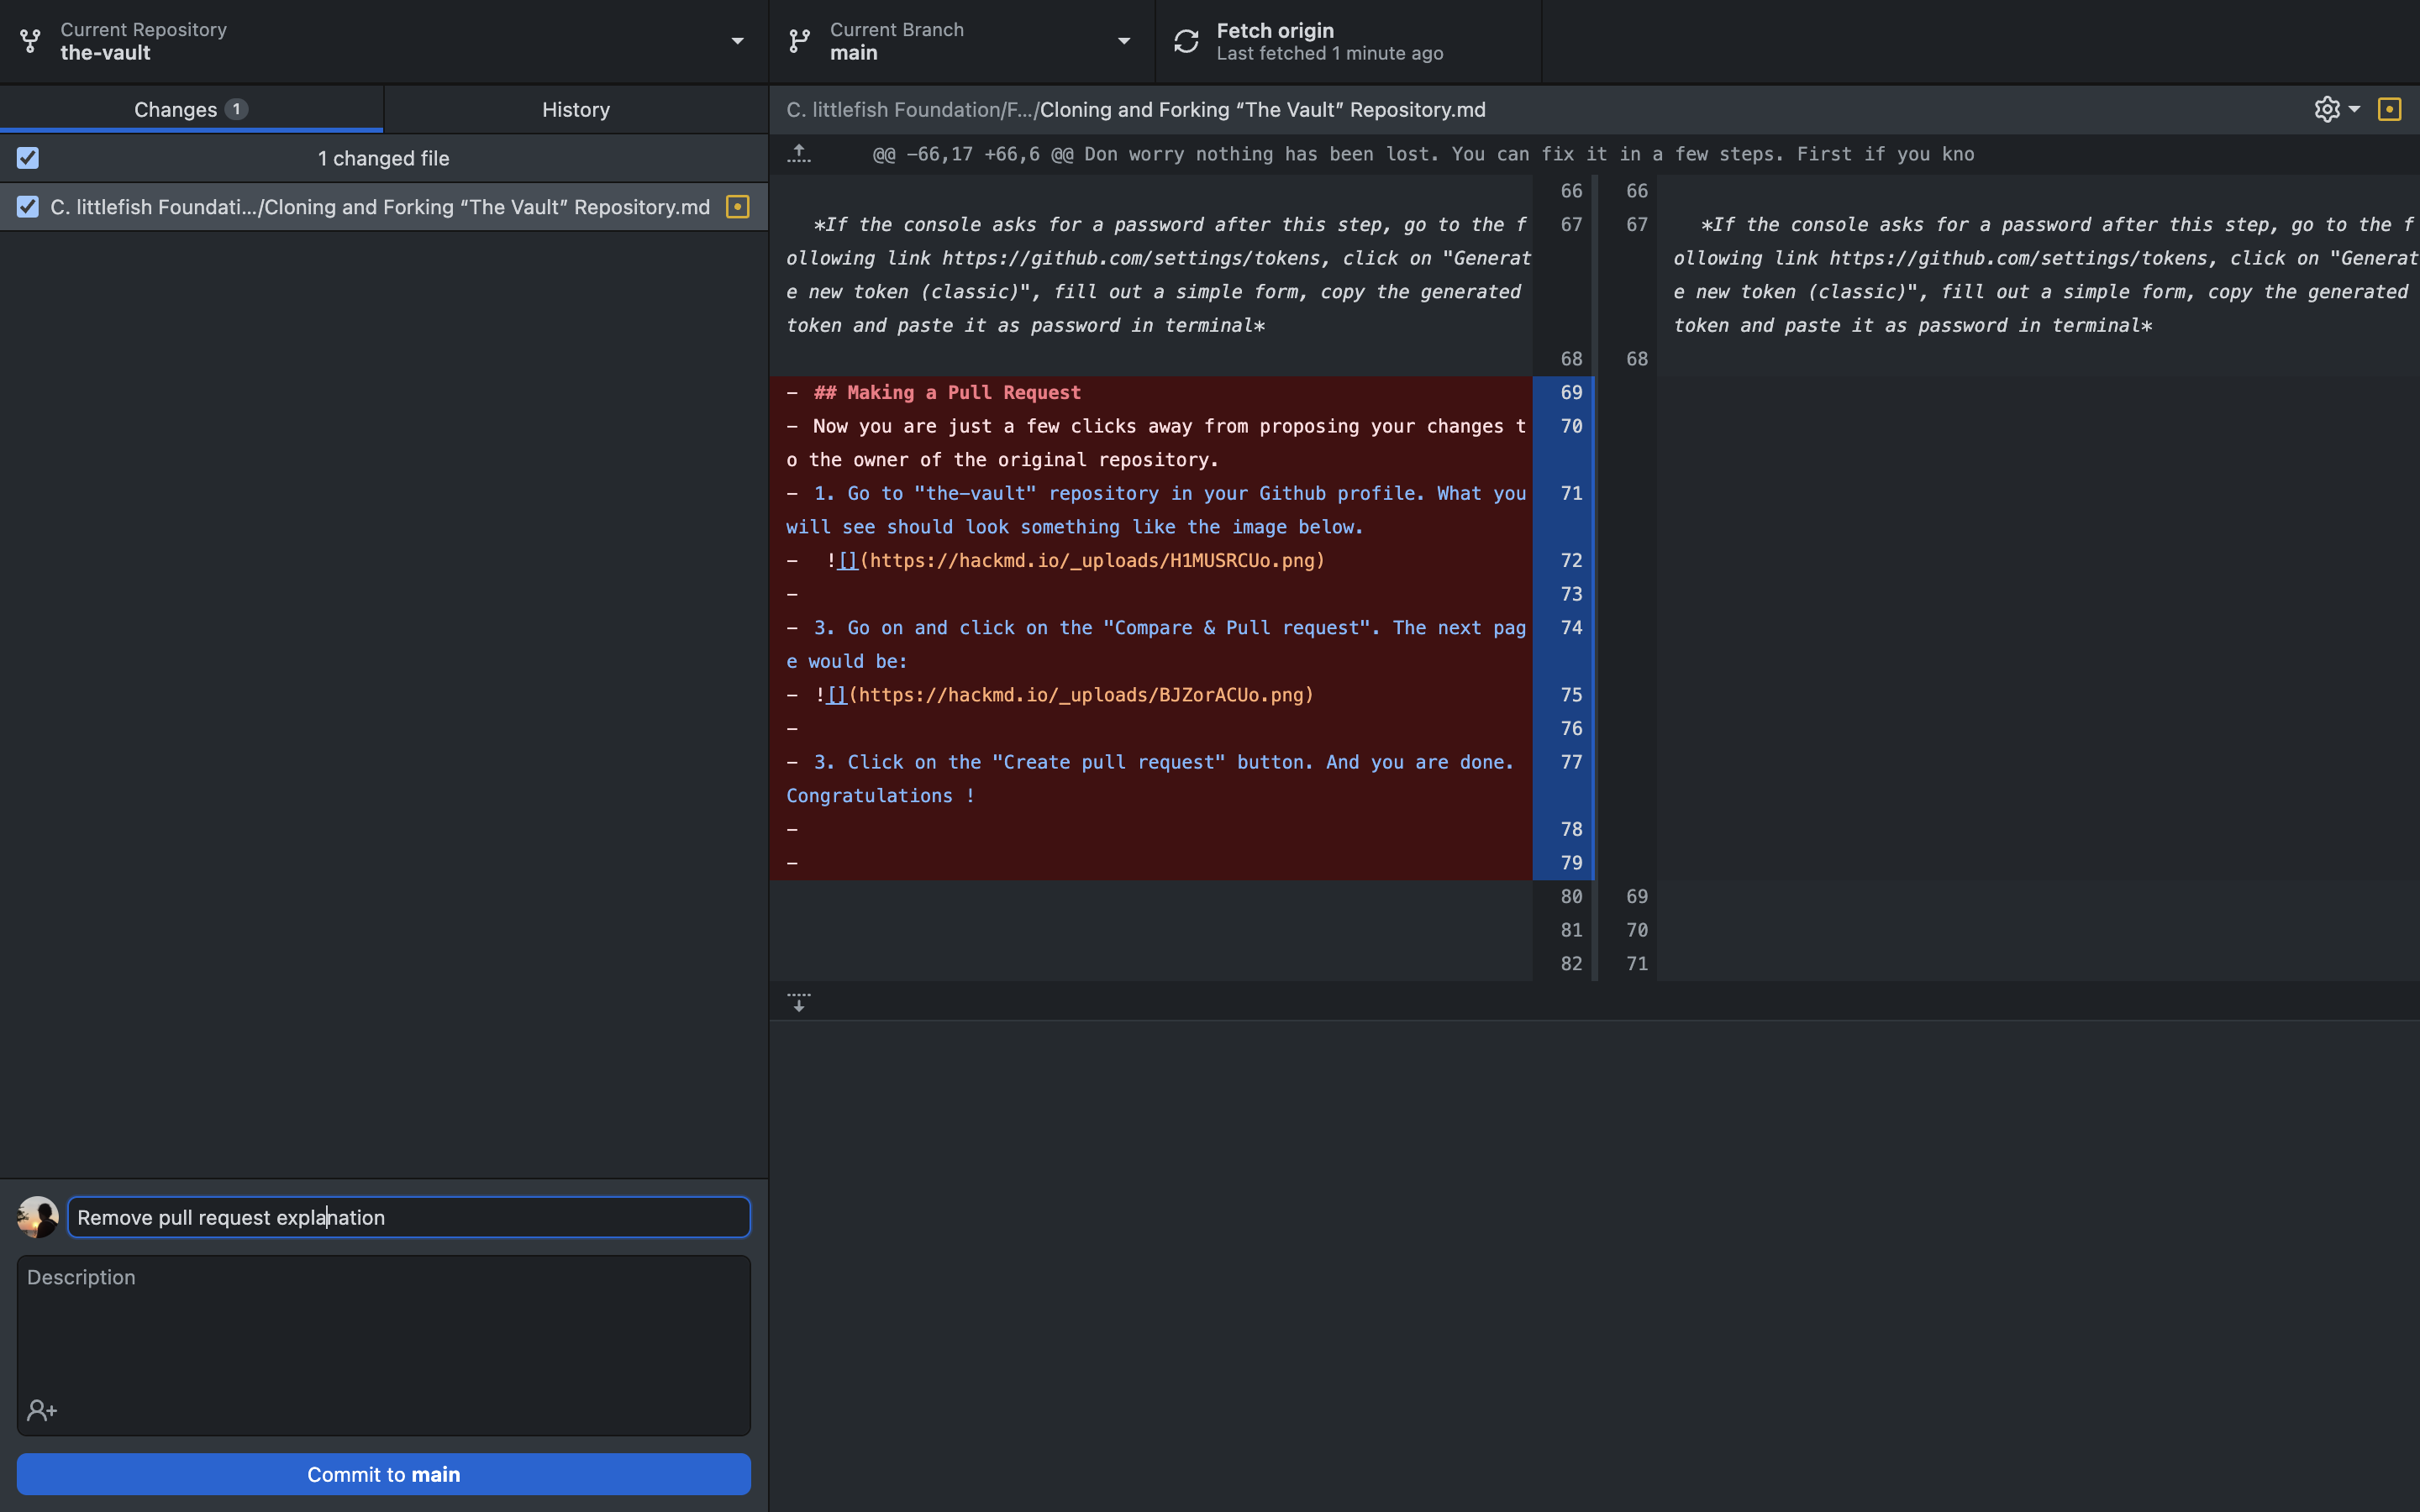
Task: Click modified badge on changed file row
Action: 737,207
